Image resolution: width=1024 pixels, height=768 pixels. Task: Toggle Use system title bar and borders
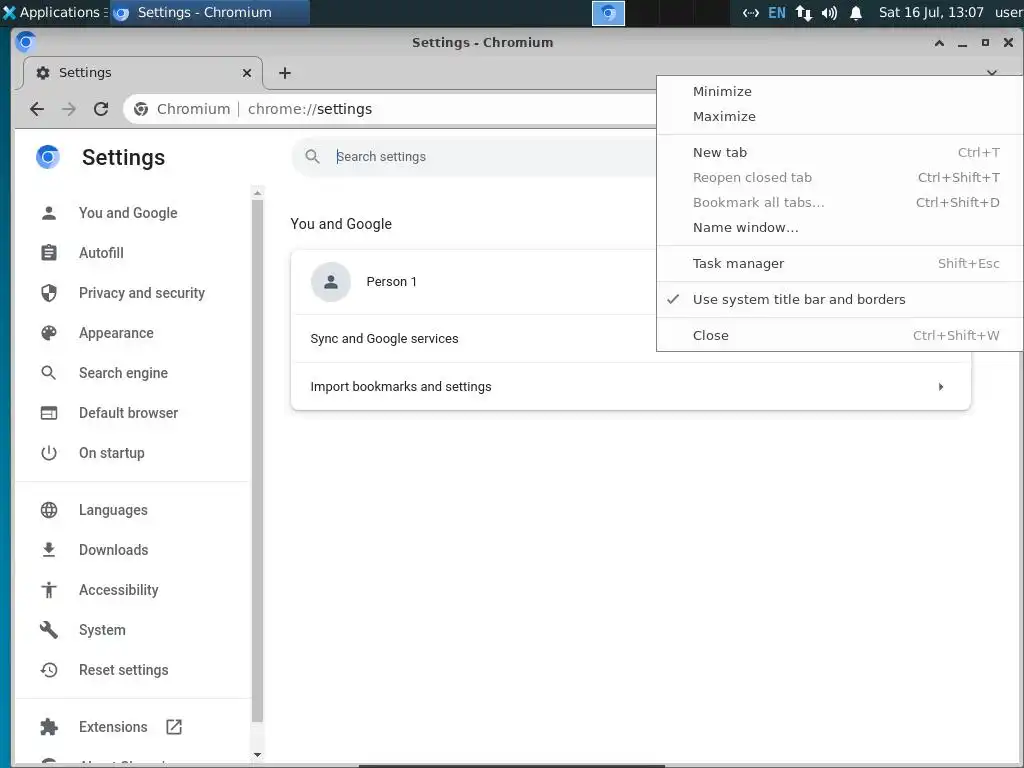840,300
